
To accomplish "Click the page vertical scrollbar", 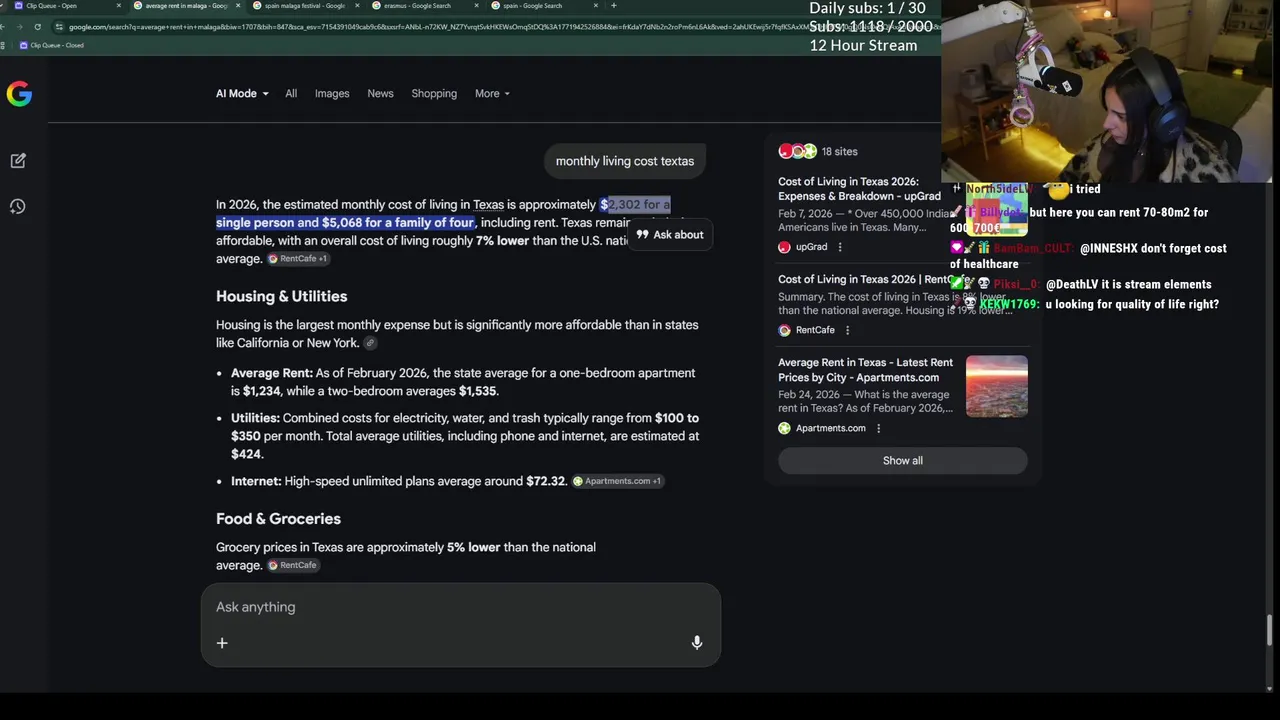I will click(x=1270, y=631).
